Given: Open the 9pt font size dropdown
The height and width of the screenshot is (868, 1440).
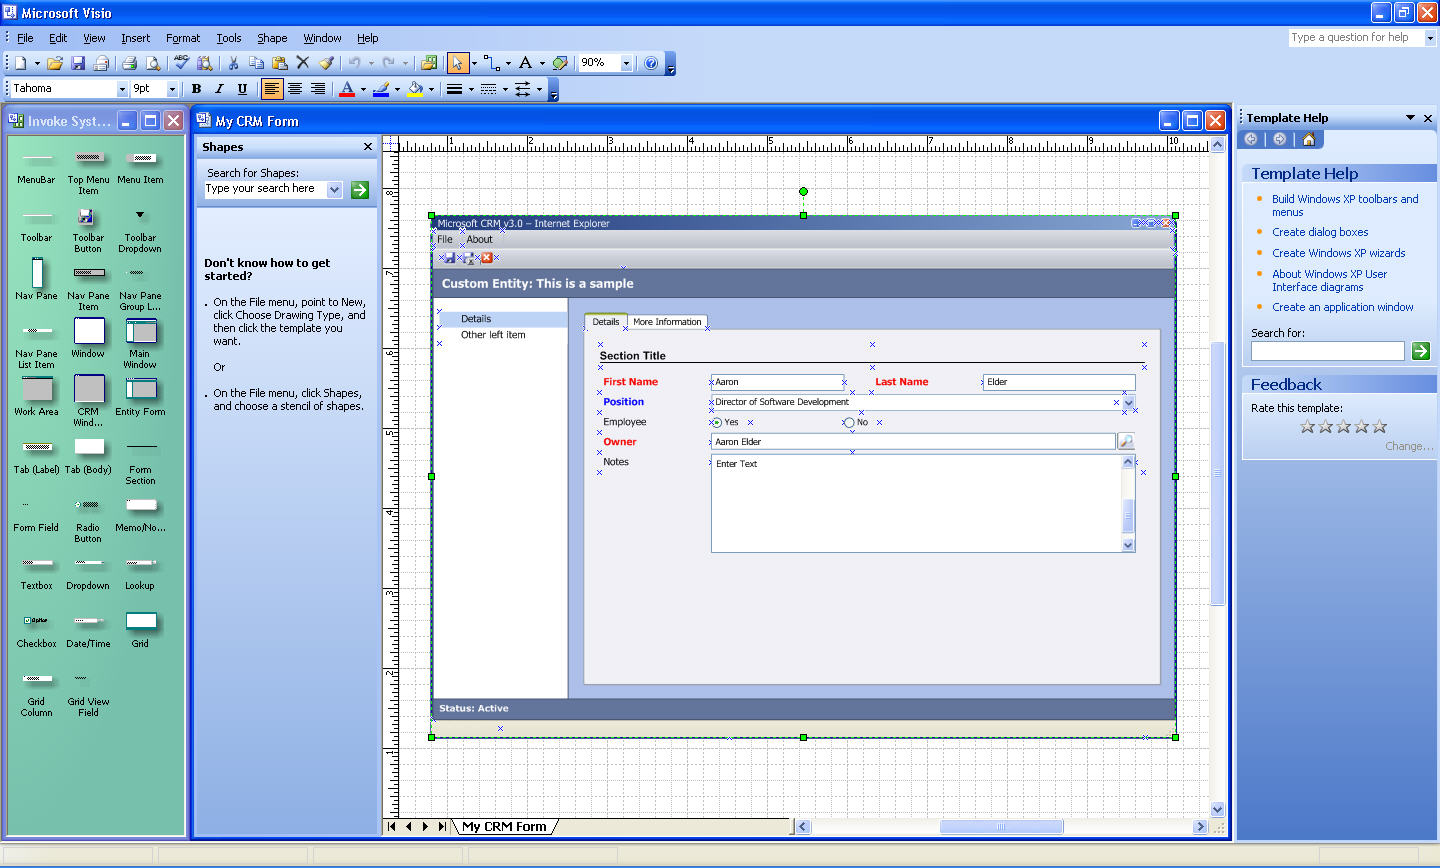Looking at the screenshot, I should [x=172, y=89].
